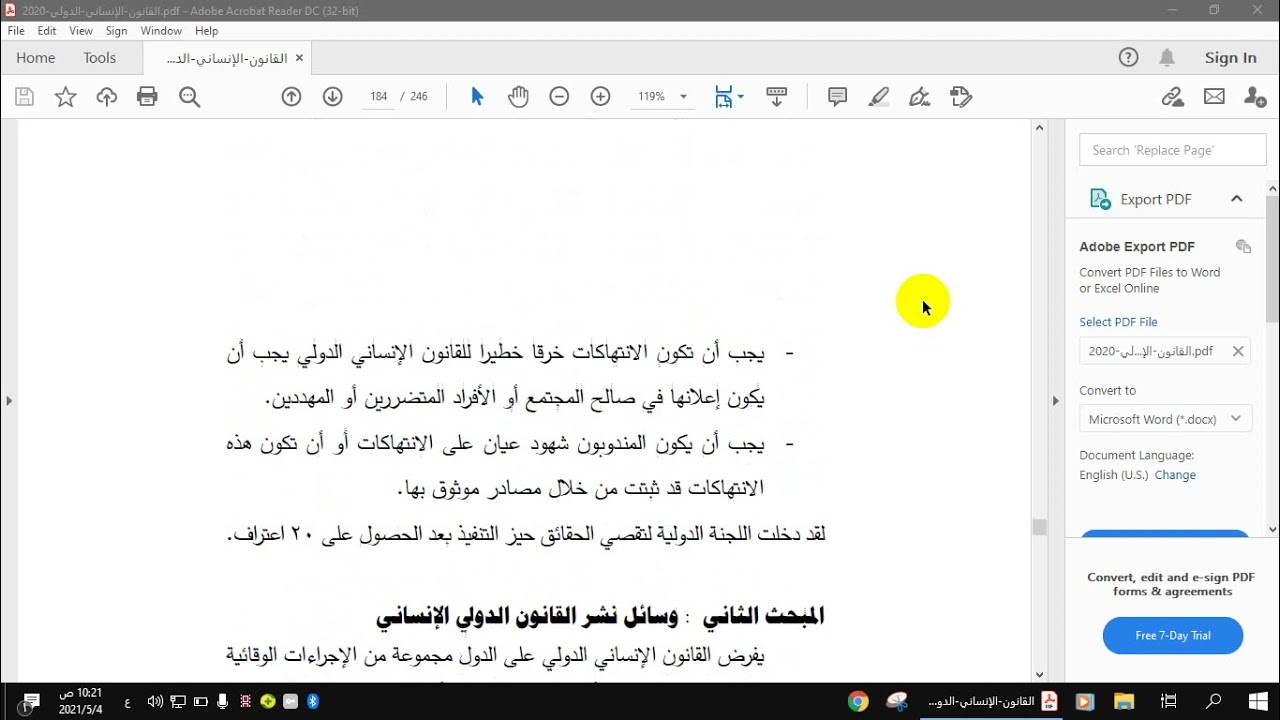Bookmark the file with the star icon

click(65, 97)
